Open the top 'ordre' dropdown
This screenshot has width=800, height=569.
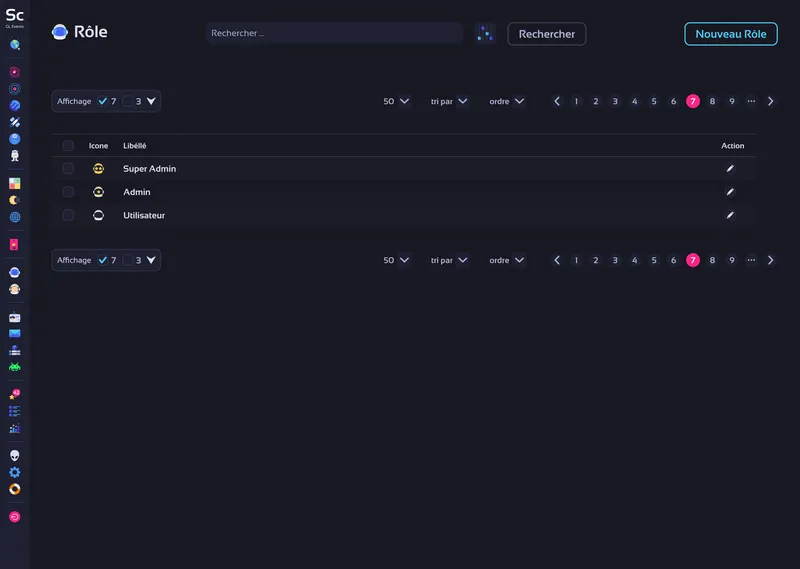click(x=507, y=101)
